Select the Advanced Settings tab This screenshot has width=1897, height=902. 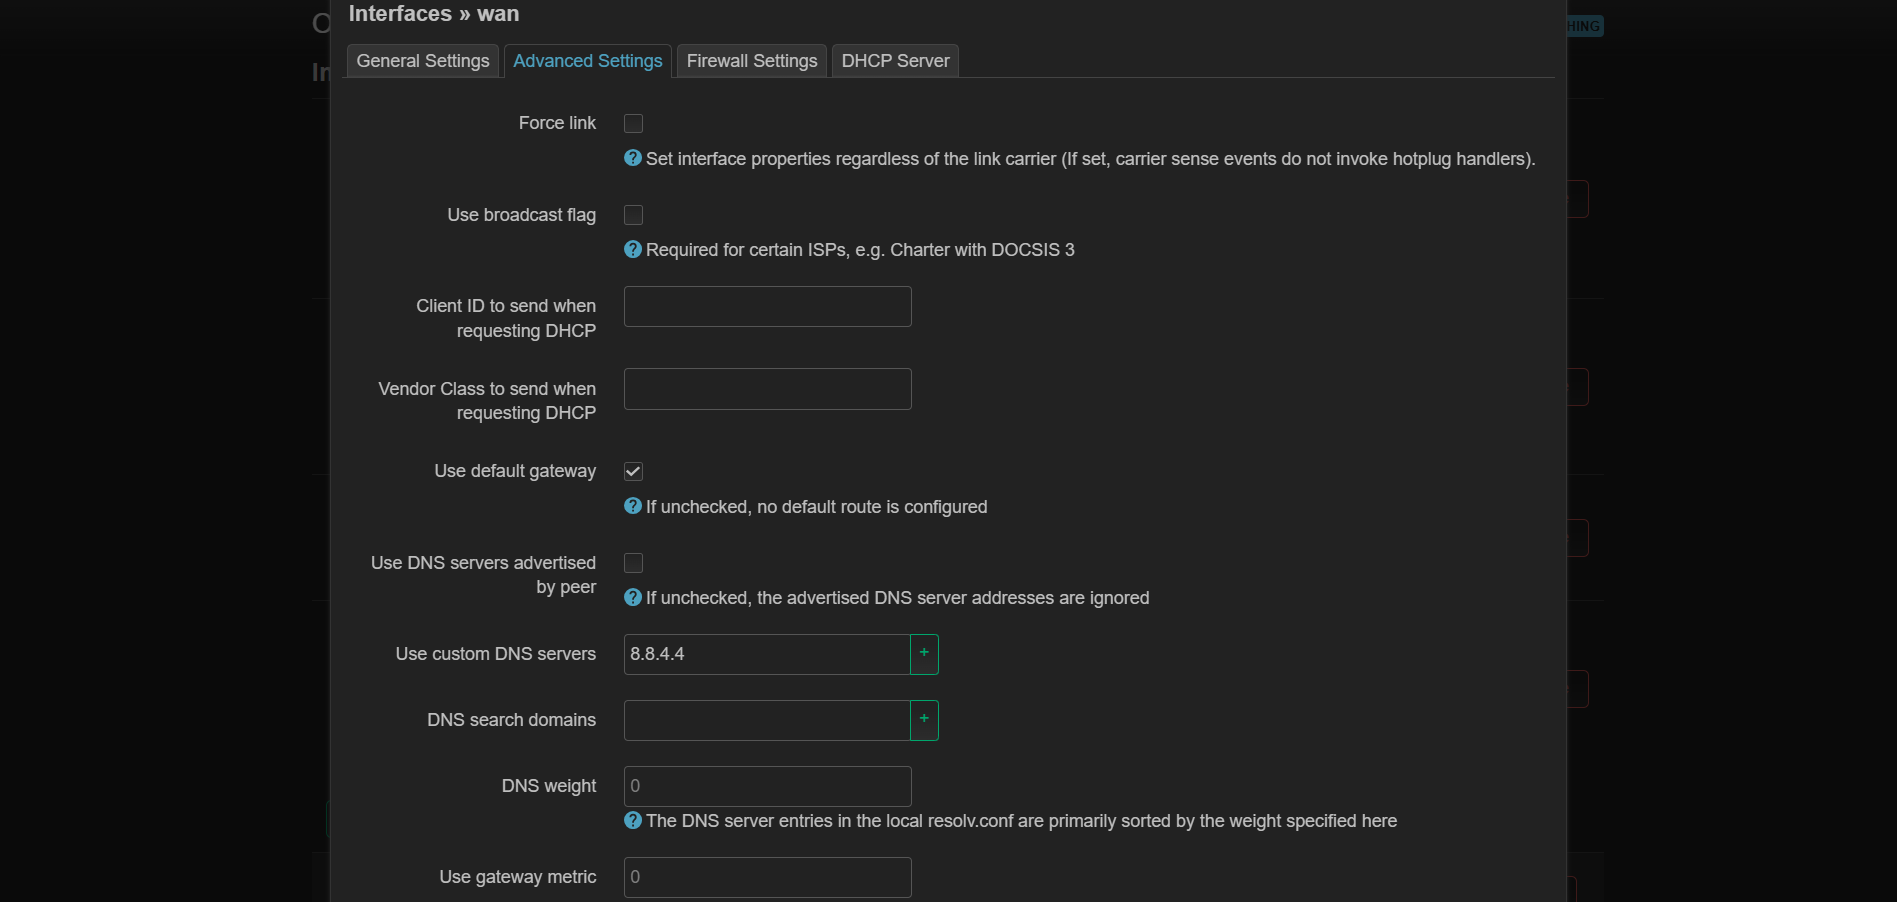[588, 61]
